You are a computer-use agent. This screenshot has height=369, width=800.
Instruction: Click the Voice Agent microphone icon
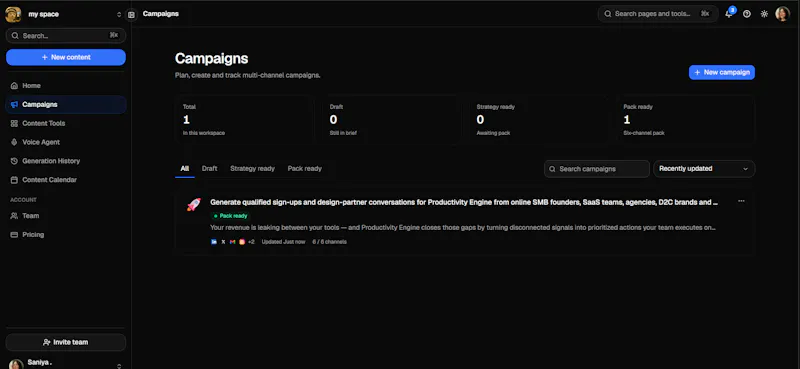pyautogui.click(x=14, y=142)
